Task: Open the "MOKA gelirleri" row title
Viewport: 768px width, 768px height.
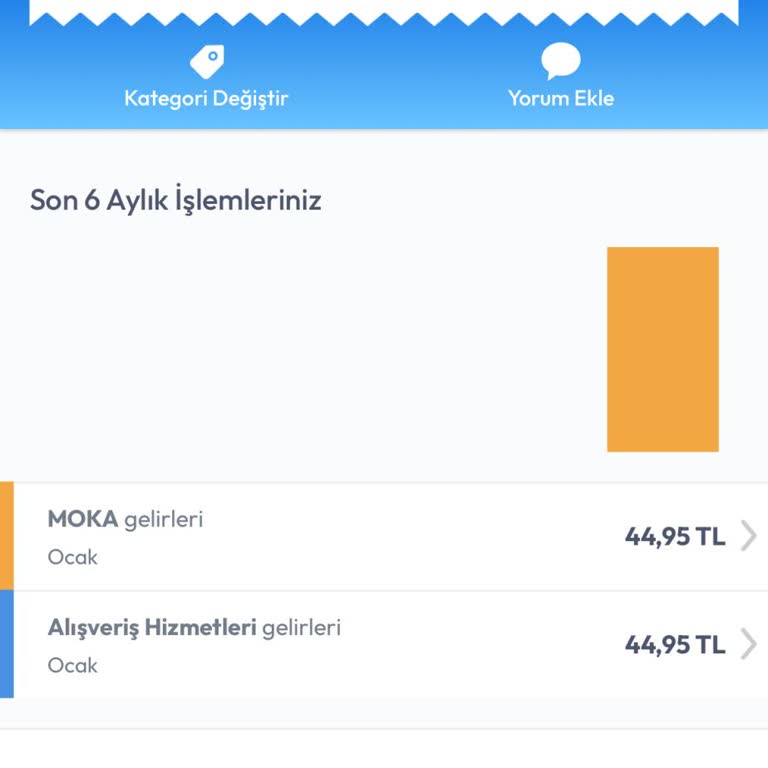Action: [x=125, y=519]
